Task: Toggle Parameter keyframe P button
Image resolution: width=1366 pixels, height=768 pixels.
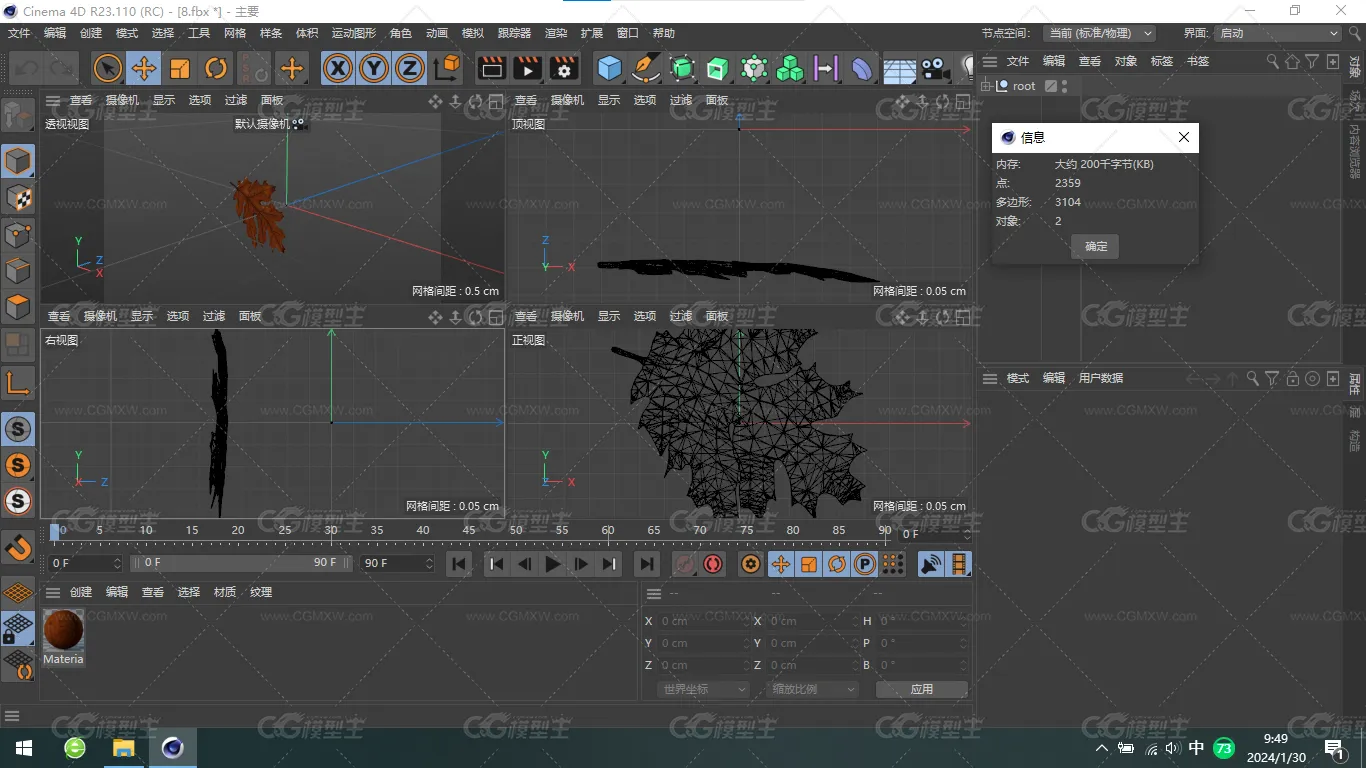Action: (865, 564)
